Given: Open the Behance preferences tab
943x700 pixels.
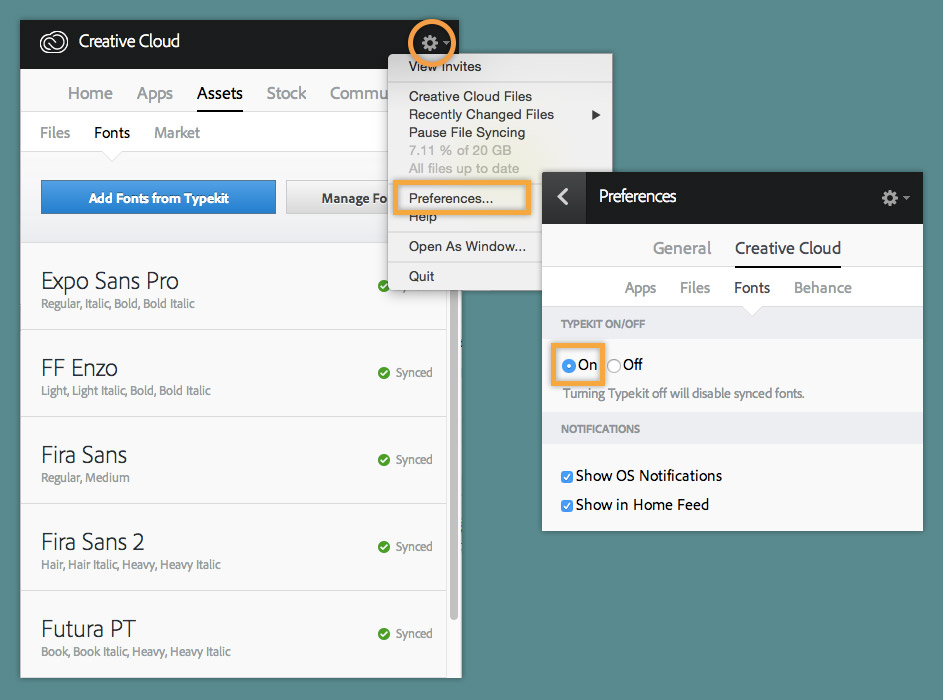Looking at the screenshot, I should [x=822, y=287].
